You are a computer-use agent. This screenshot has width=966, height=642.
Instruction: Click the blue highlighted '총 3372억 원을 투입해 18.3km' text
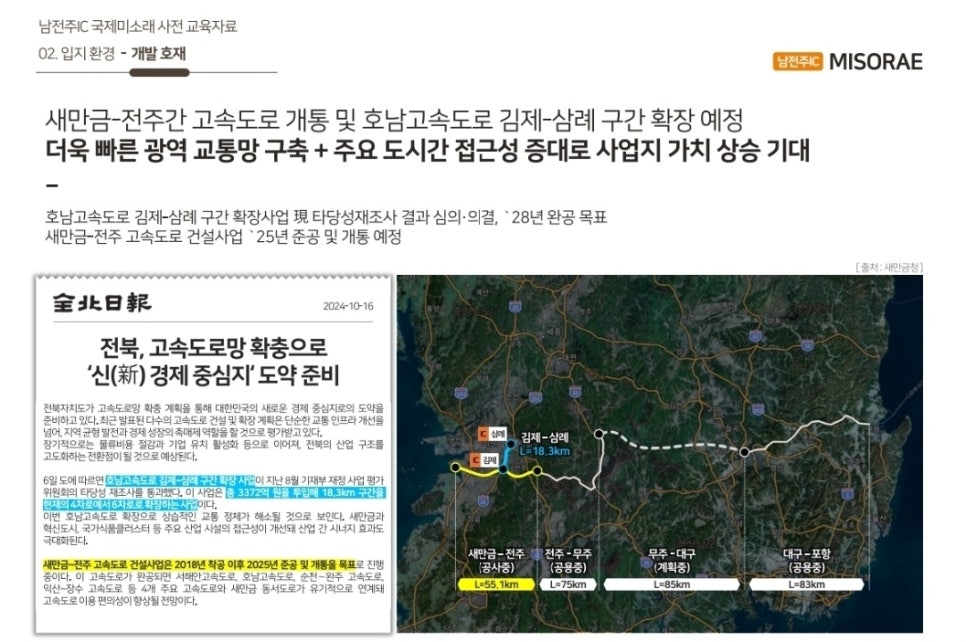tap(305, 492)
